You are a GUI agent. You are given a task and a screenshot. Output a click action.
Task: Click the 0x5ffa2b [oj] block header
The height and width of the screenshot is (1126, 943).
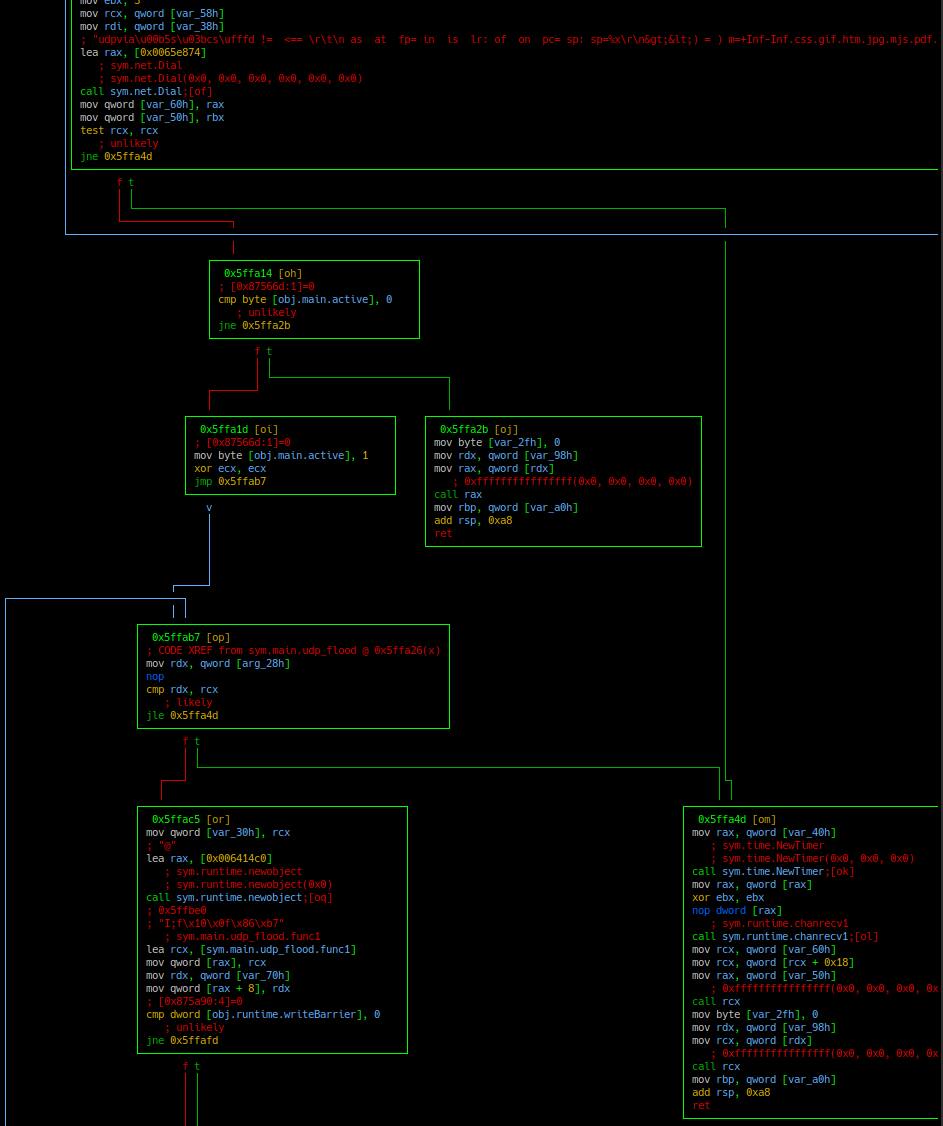[479, 429]
